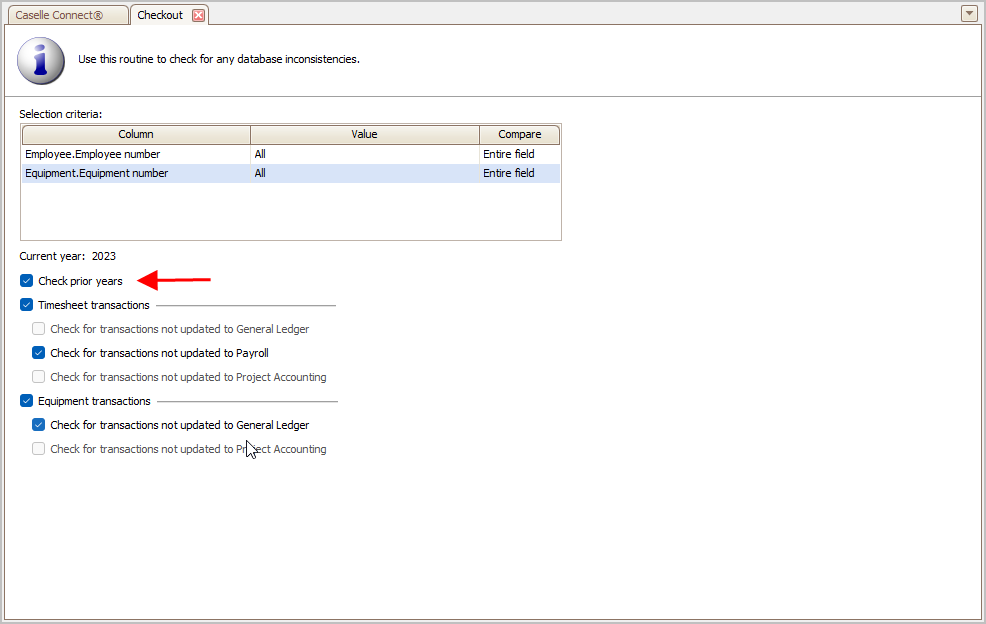Uncheck equipment transactions not updated to General Ledger
The height and width of the screenshot is (624, 986).
click(x=38, y=425)
